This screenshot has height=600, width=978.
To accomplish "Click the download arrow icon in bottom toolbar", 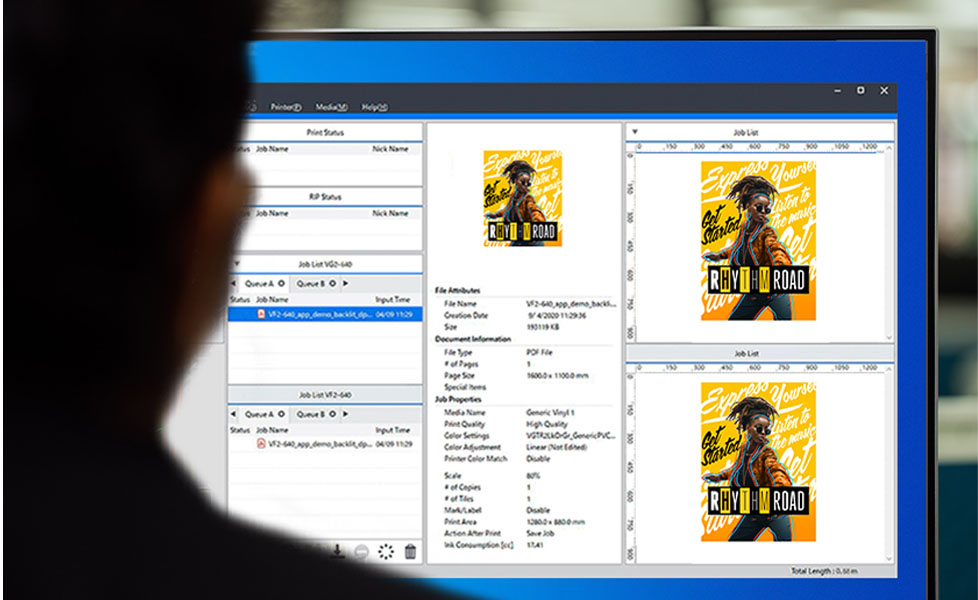I will (338, 551).
